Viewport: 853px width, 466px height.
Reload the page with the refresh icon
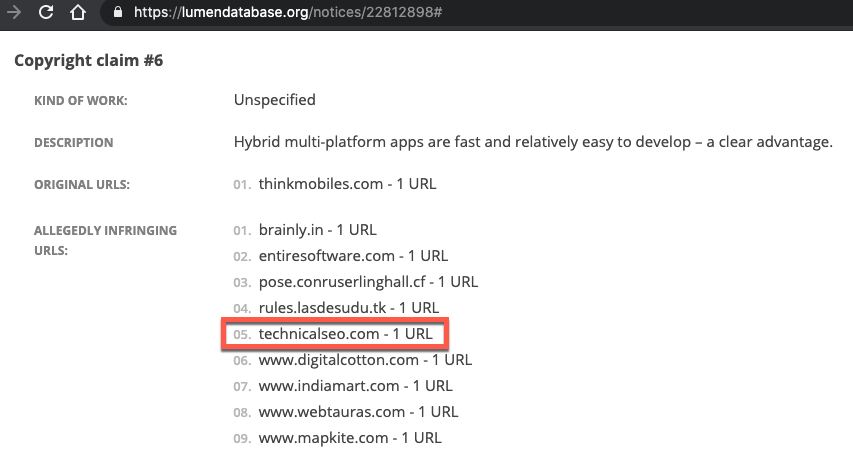point(46,12)
